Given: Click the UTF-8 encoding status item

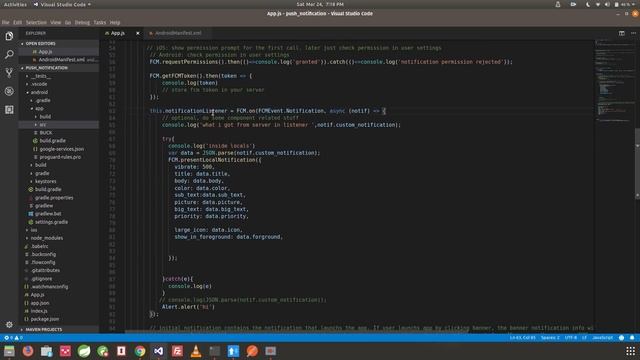Looking at the screenshot, I should coord(571,338).
